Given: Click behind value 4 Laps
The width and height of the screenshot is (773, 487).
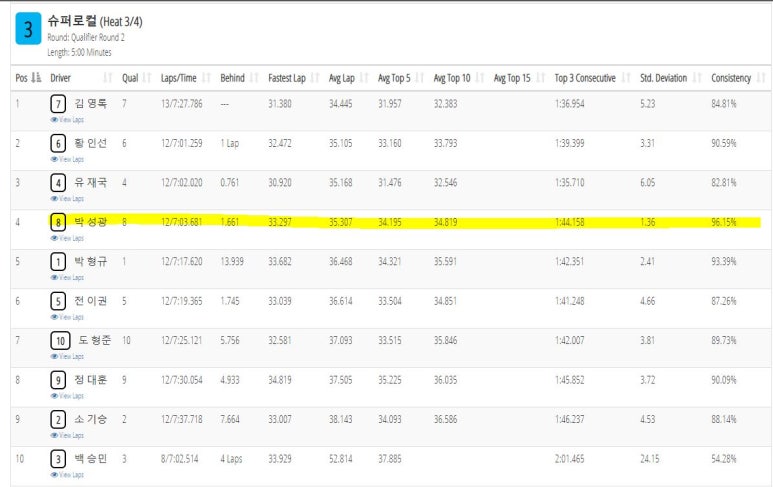Looking at the screenshot, I should [231, 459].
